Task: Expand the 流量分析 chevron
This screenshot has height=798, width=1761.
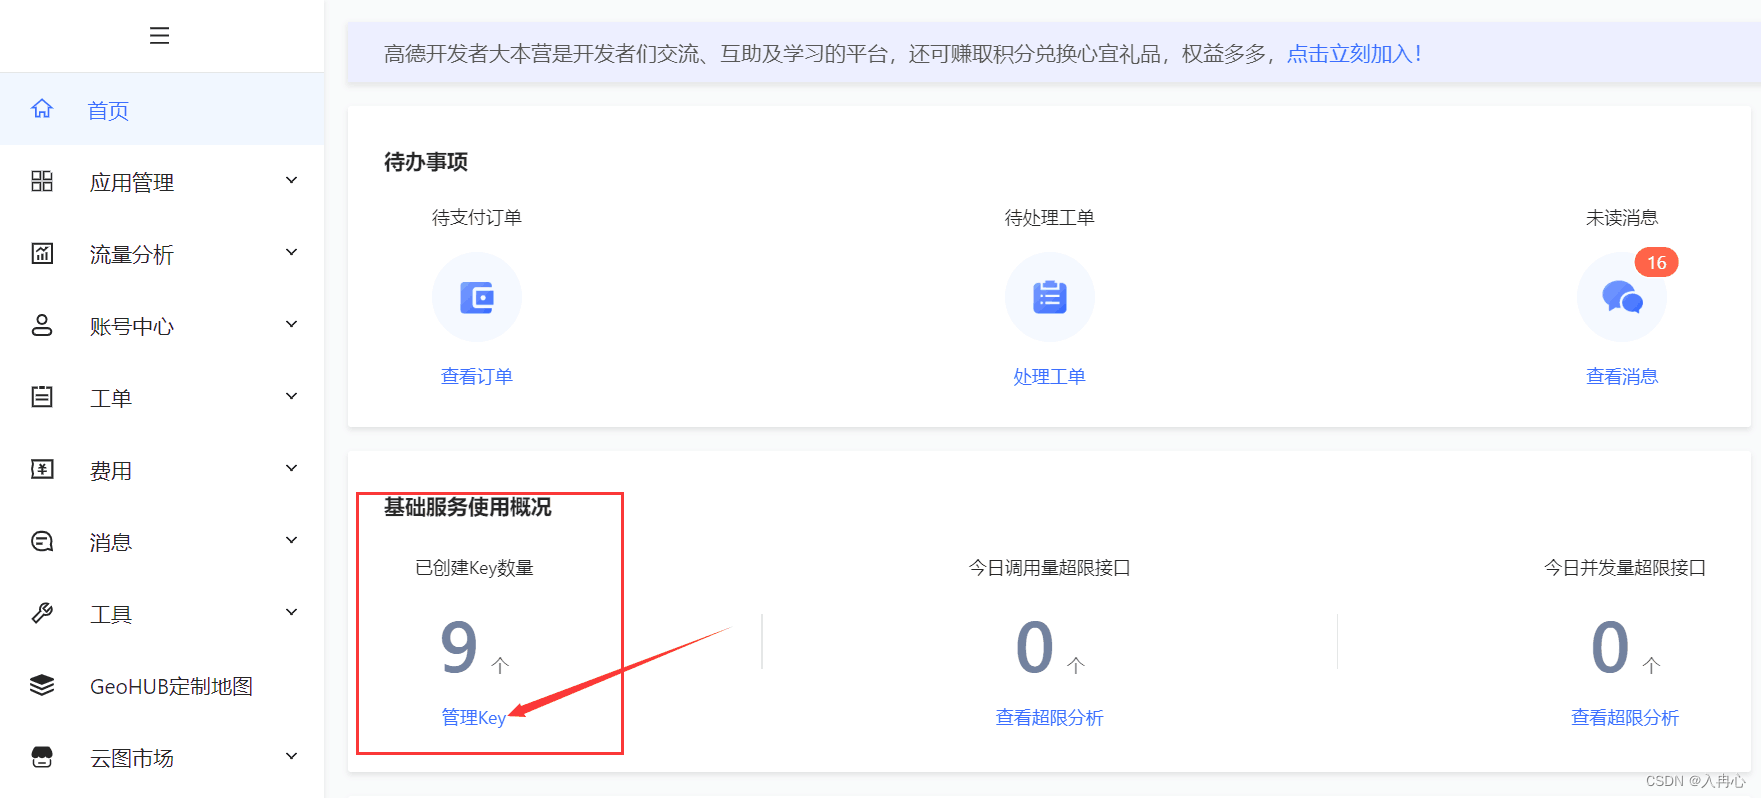Action: click(x=292, y=252)
